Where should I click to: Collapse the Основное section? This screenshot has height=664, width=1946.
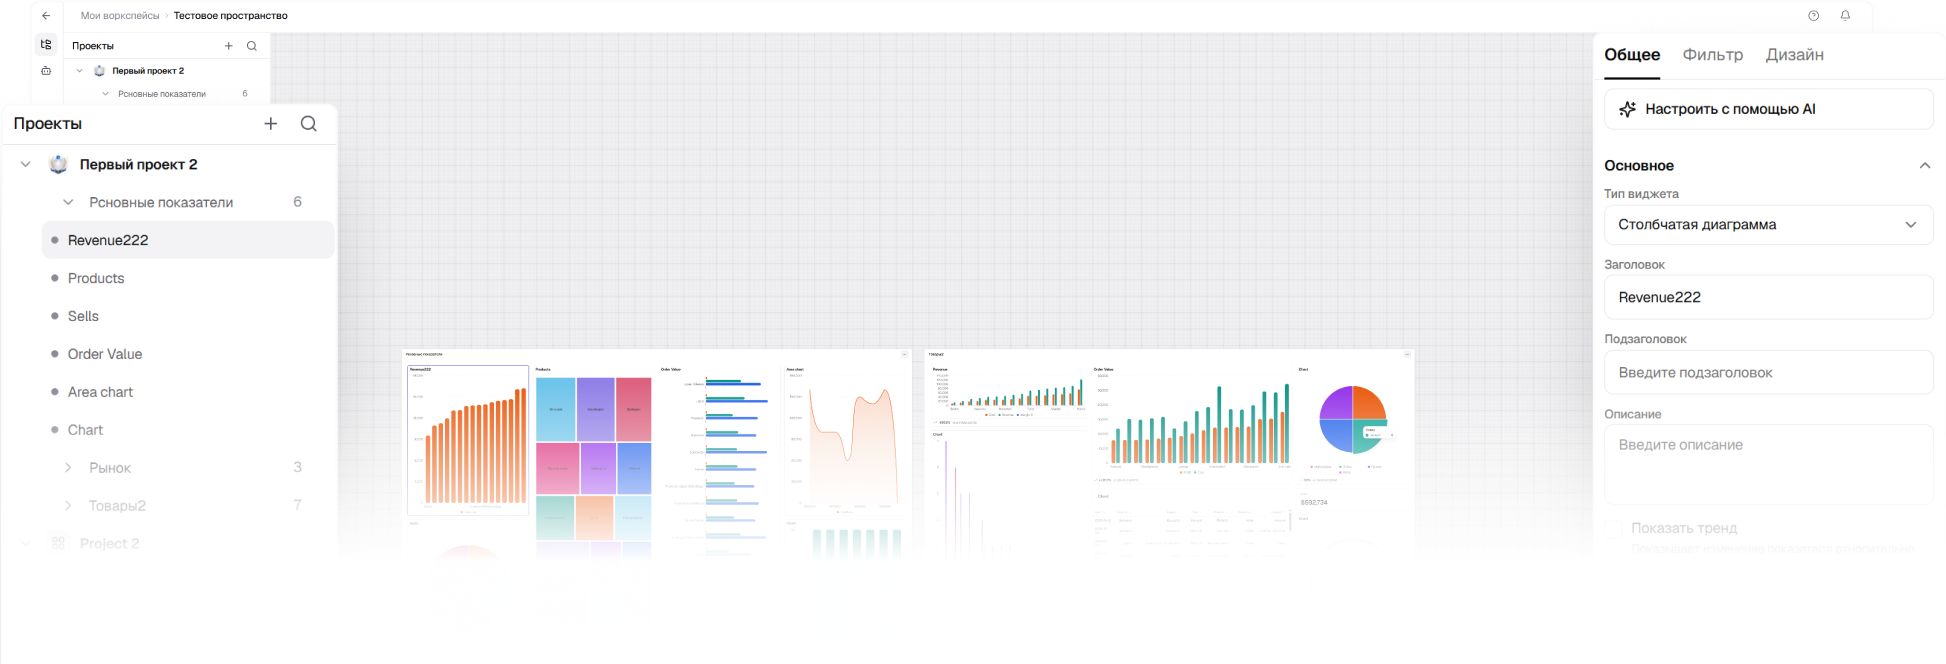1925,166
